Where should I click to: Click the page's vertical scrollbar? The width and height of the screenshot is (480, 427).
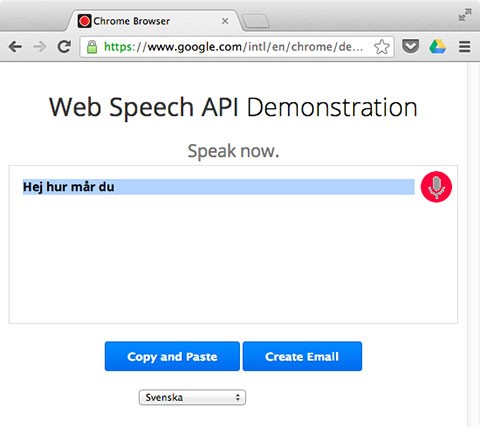pos(473,244)
